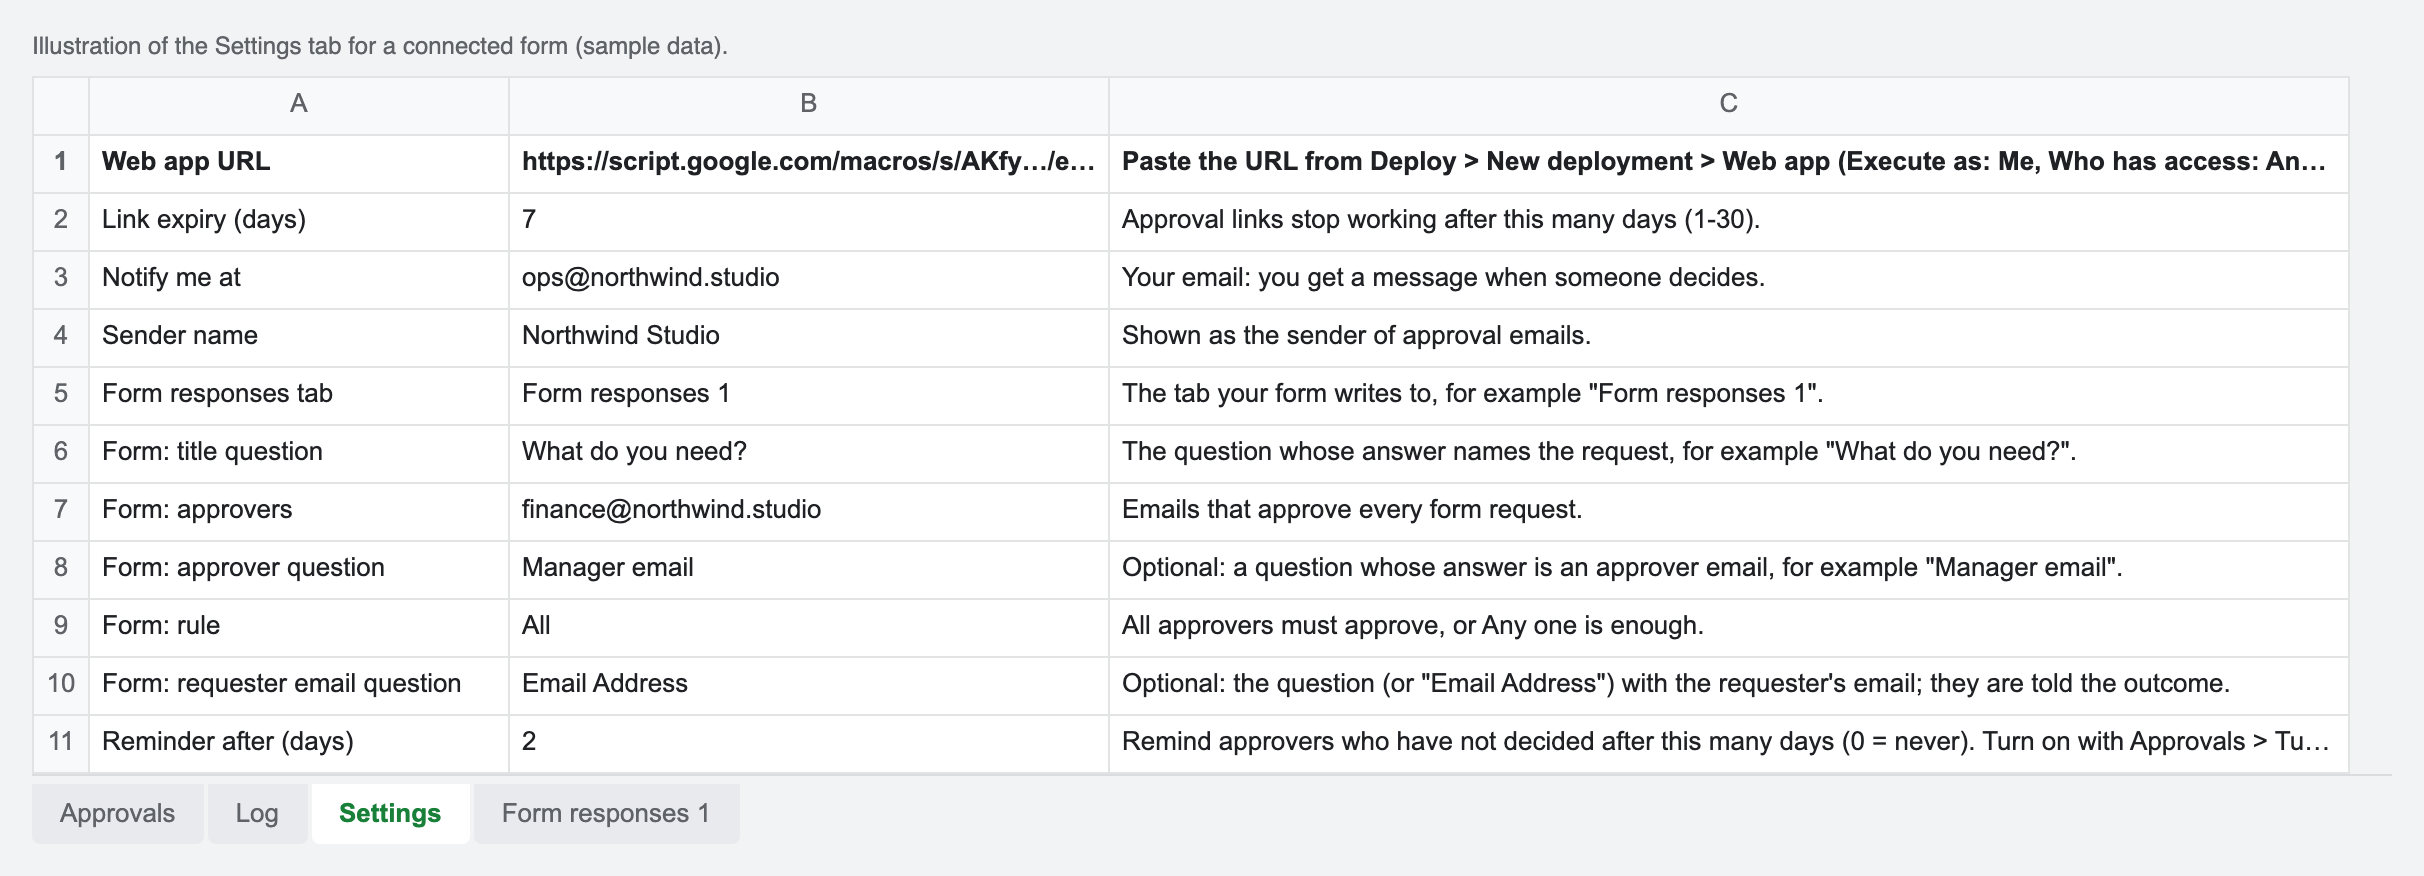Click the 'Web app URL' label cell
2424x876 pixels.
point(299,163)
